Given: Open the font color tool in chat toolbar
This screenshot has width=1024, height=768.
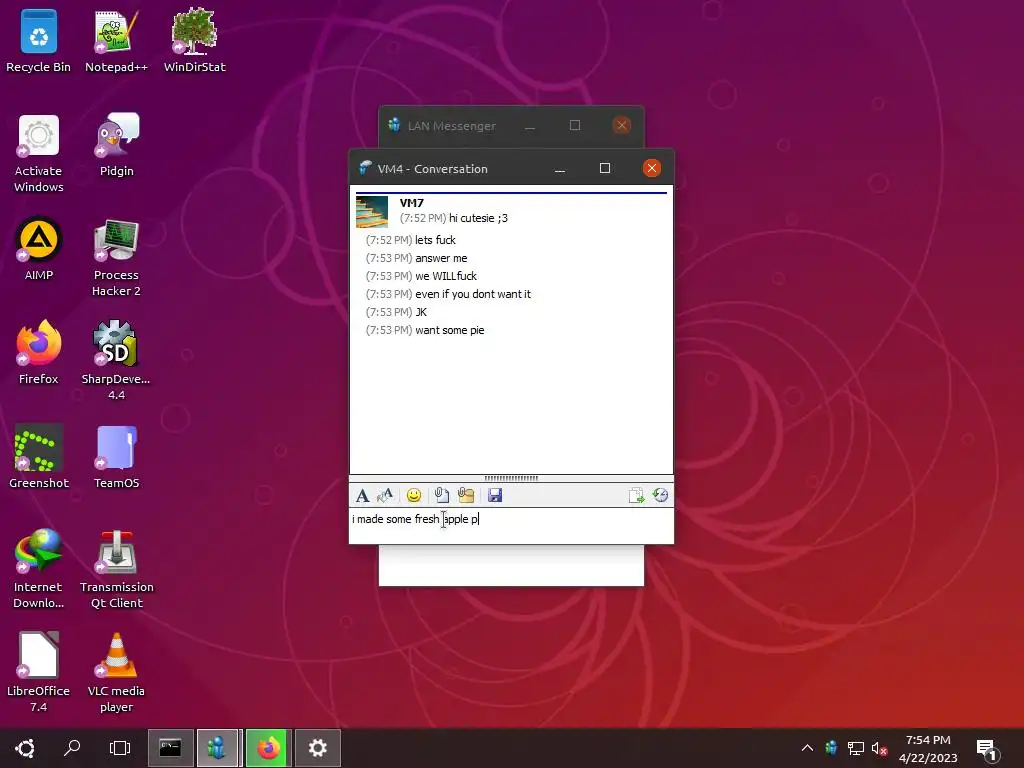Looking at the screenshot, I should tap(385, 495).
